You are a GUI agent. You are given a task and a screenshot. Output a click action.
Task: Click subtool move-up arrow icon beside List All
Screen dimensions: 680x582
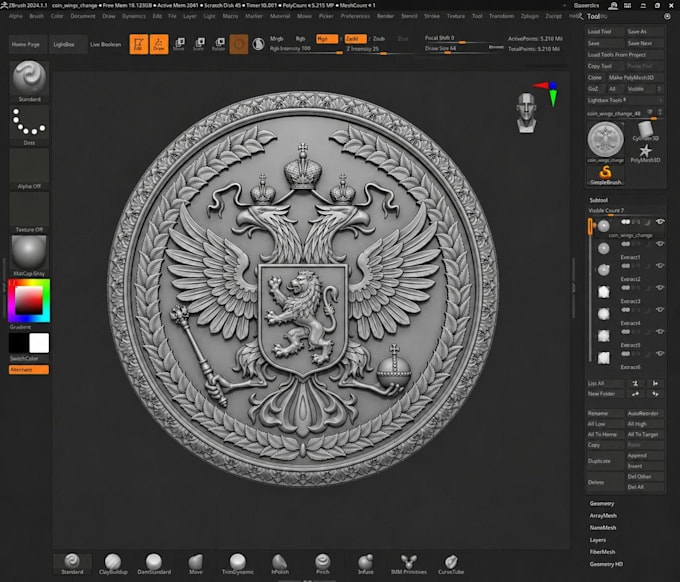point(635,383)
